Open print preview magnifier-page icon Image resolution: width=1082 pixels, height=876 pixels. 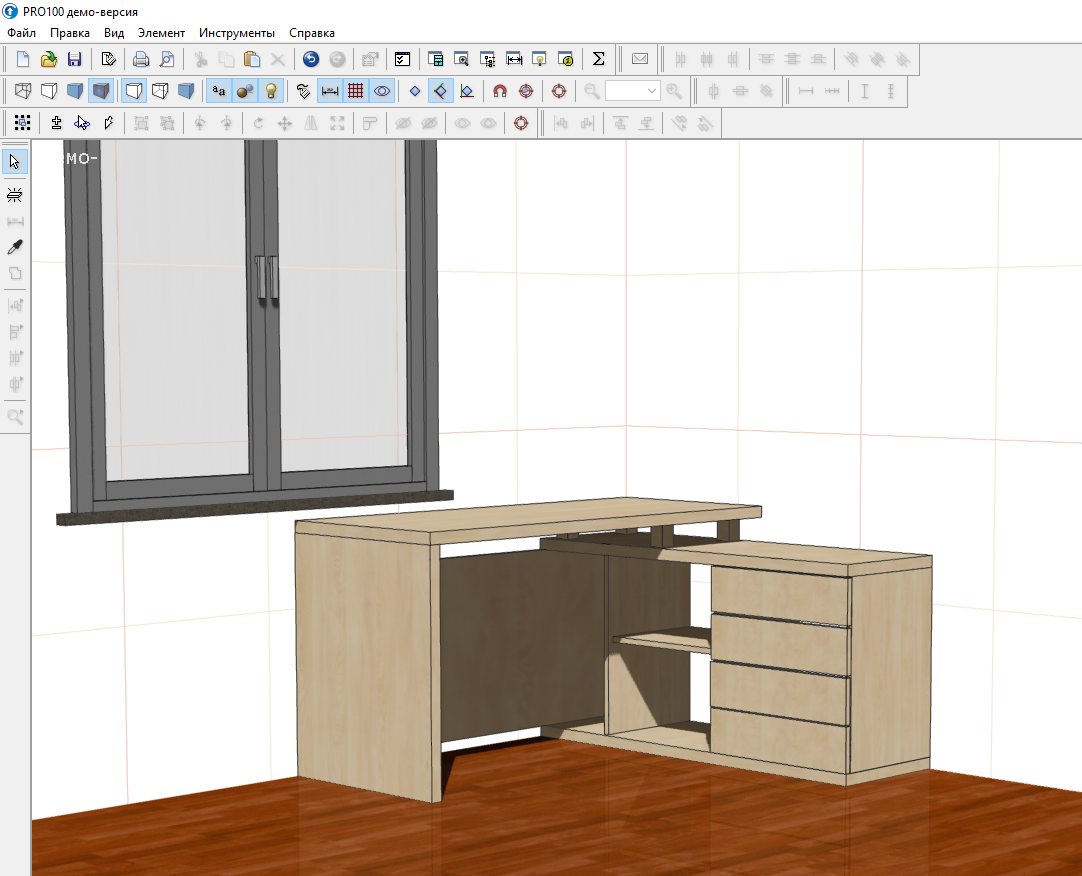click(x=167, y=59)
